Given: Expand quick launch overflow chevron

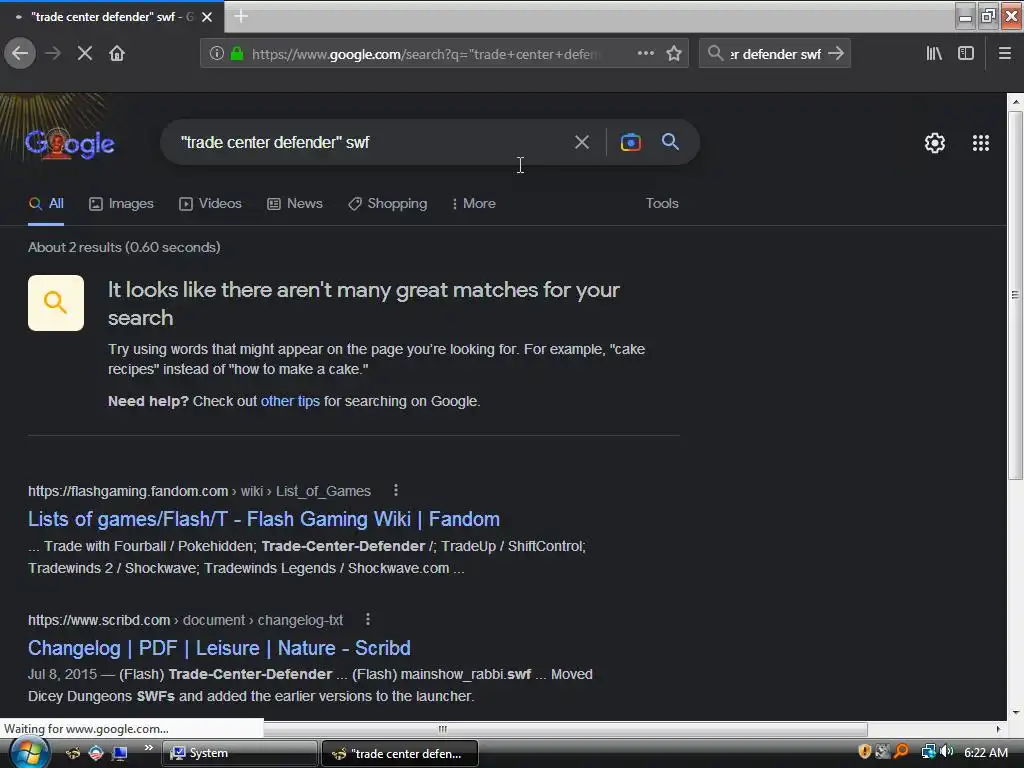Looking at the screenshot, I should tap(149, 748).
